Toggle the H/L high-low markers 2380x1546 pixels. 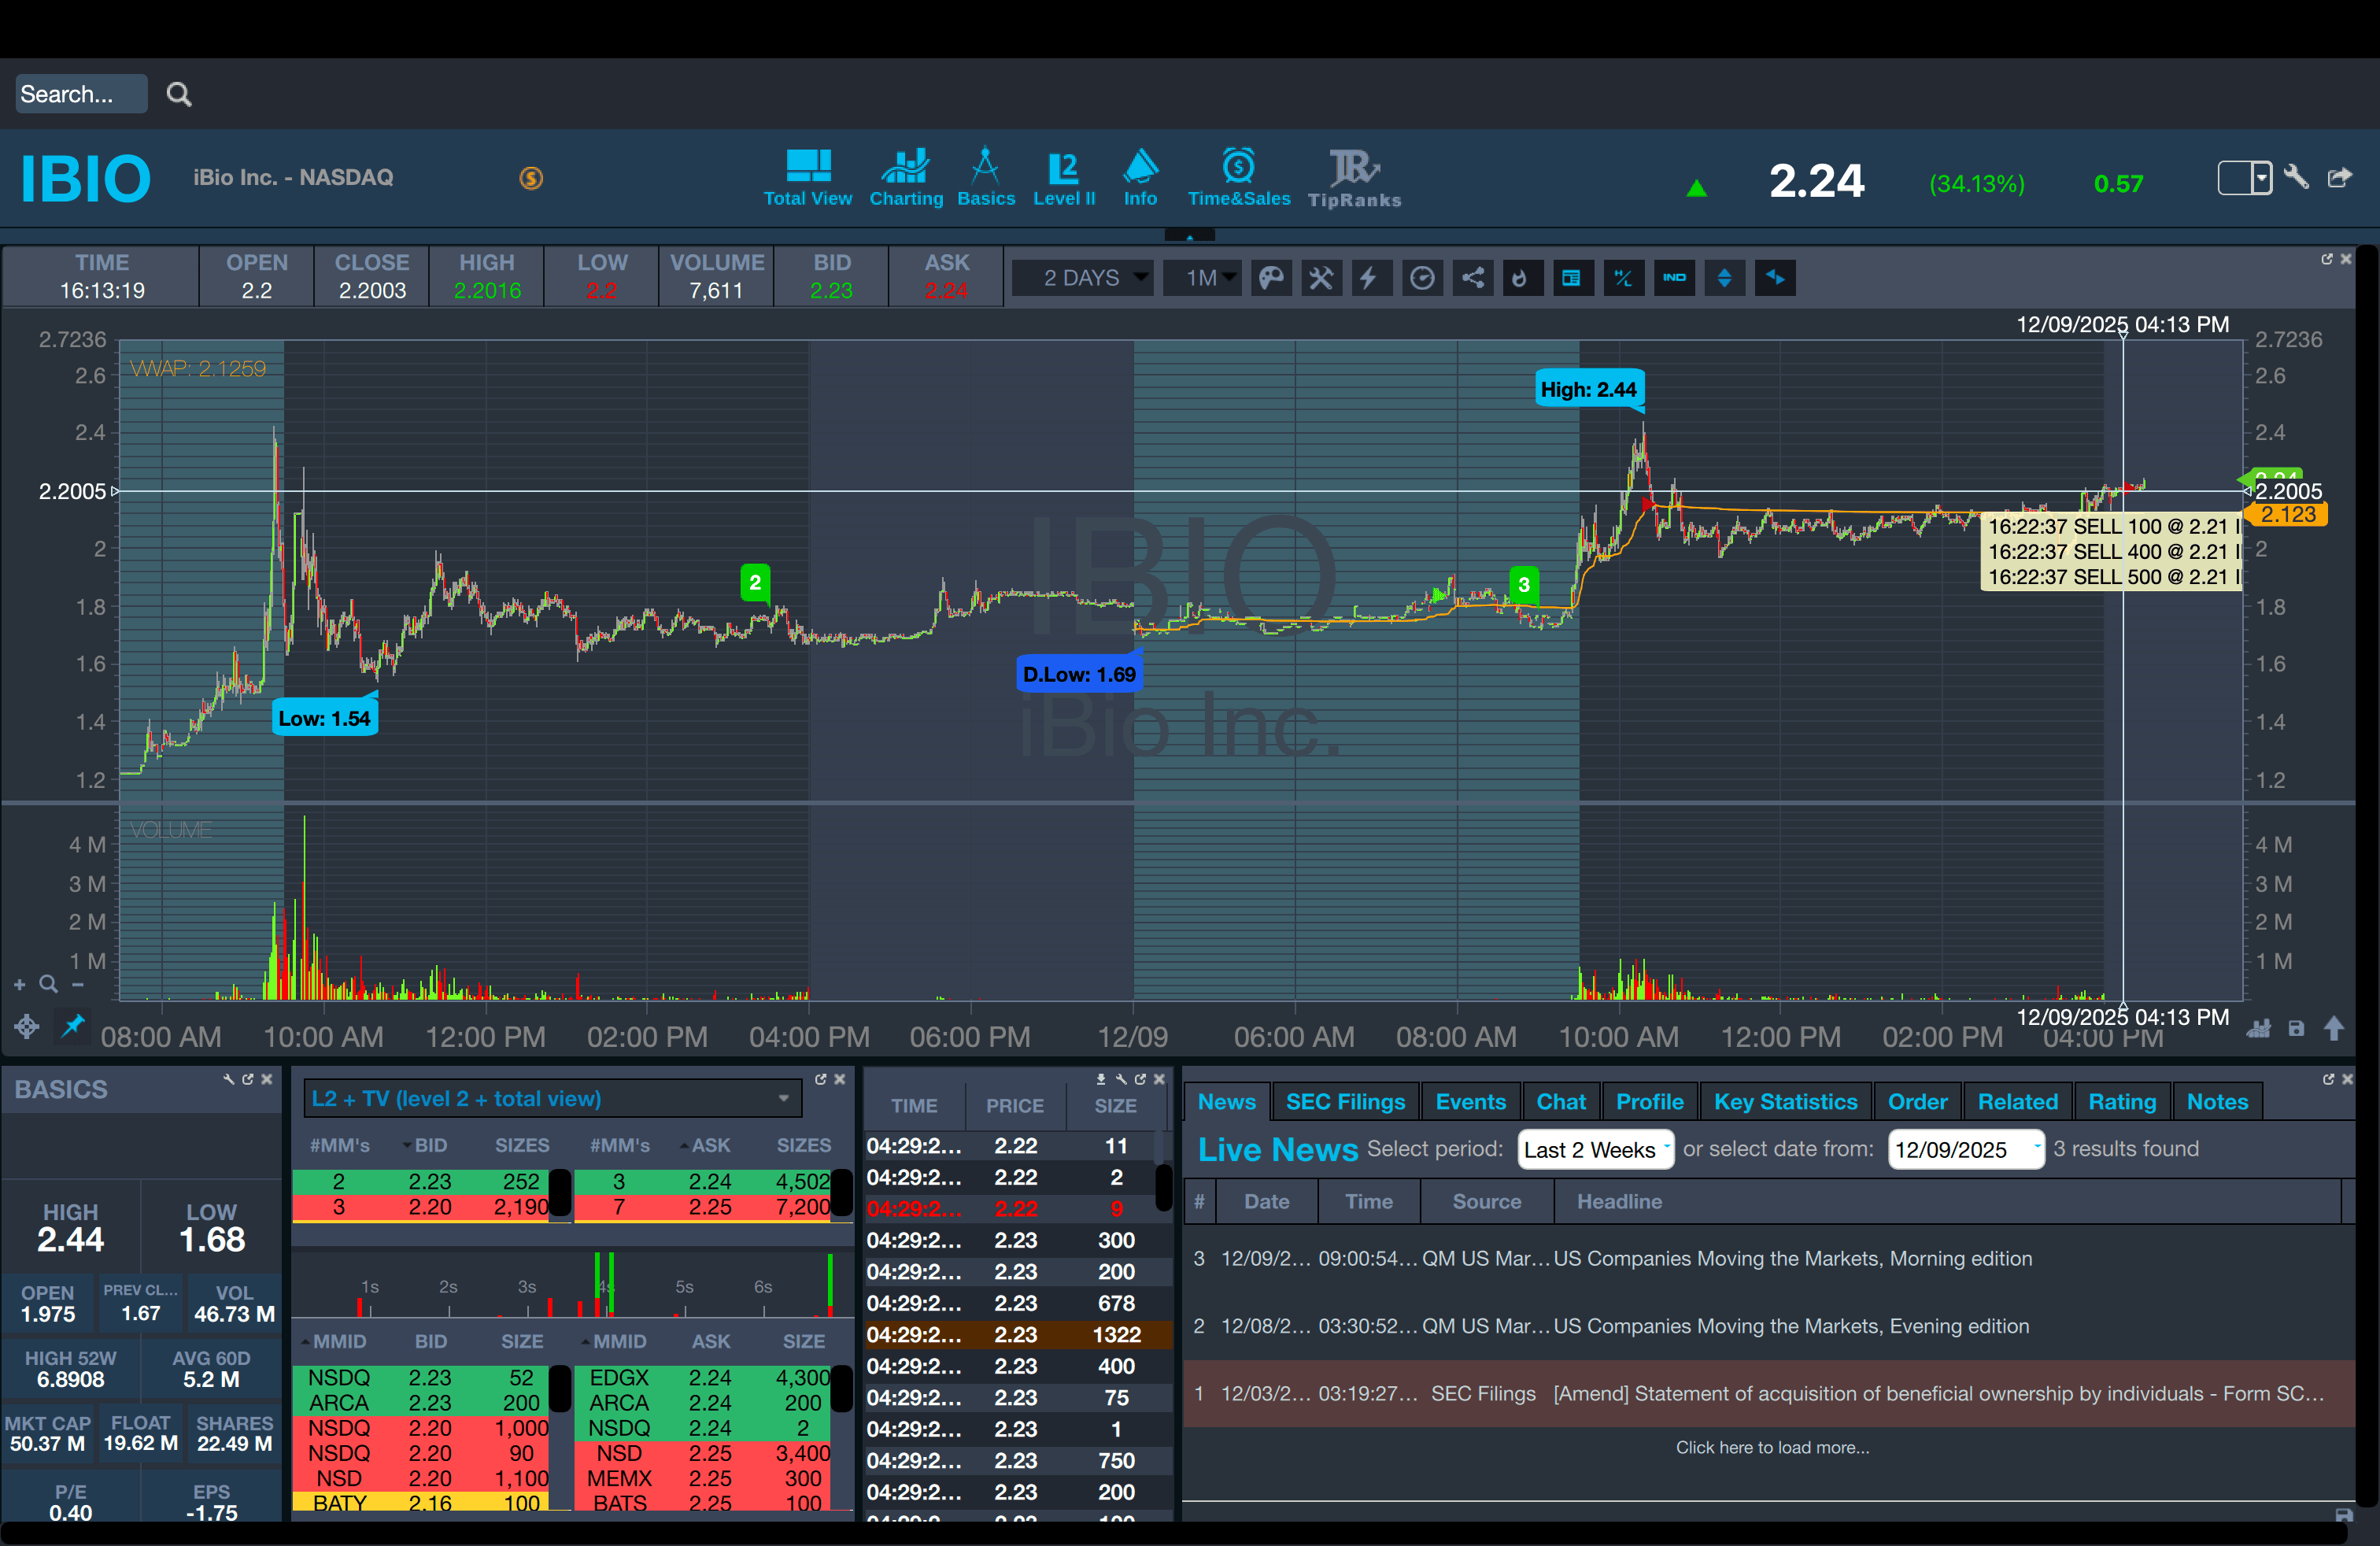[1623, 278]
